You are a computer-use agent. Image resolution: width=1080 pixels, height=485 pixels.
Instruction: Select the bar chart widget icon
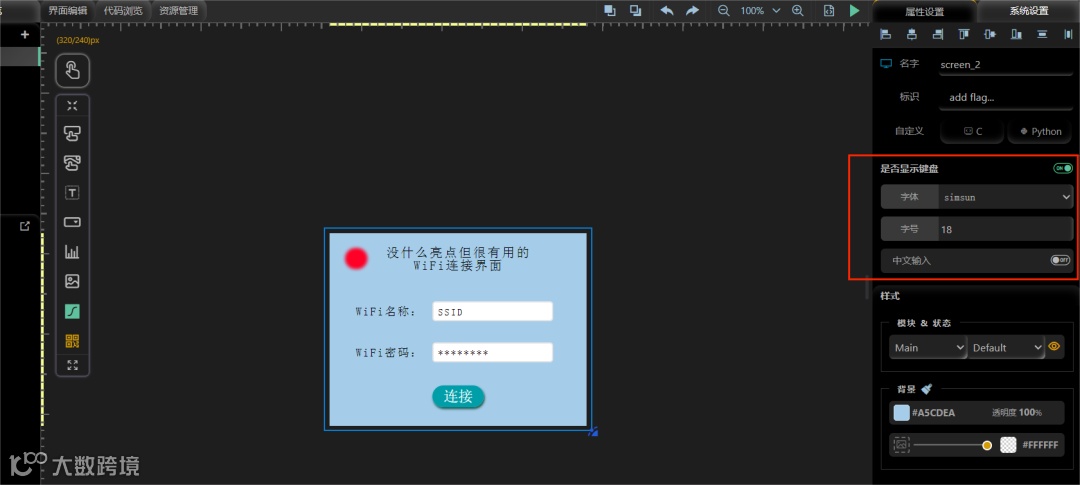72,251
